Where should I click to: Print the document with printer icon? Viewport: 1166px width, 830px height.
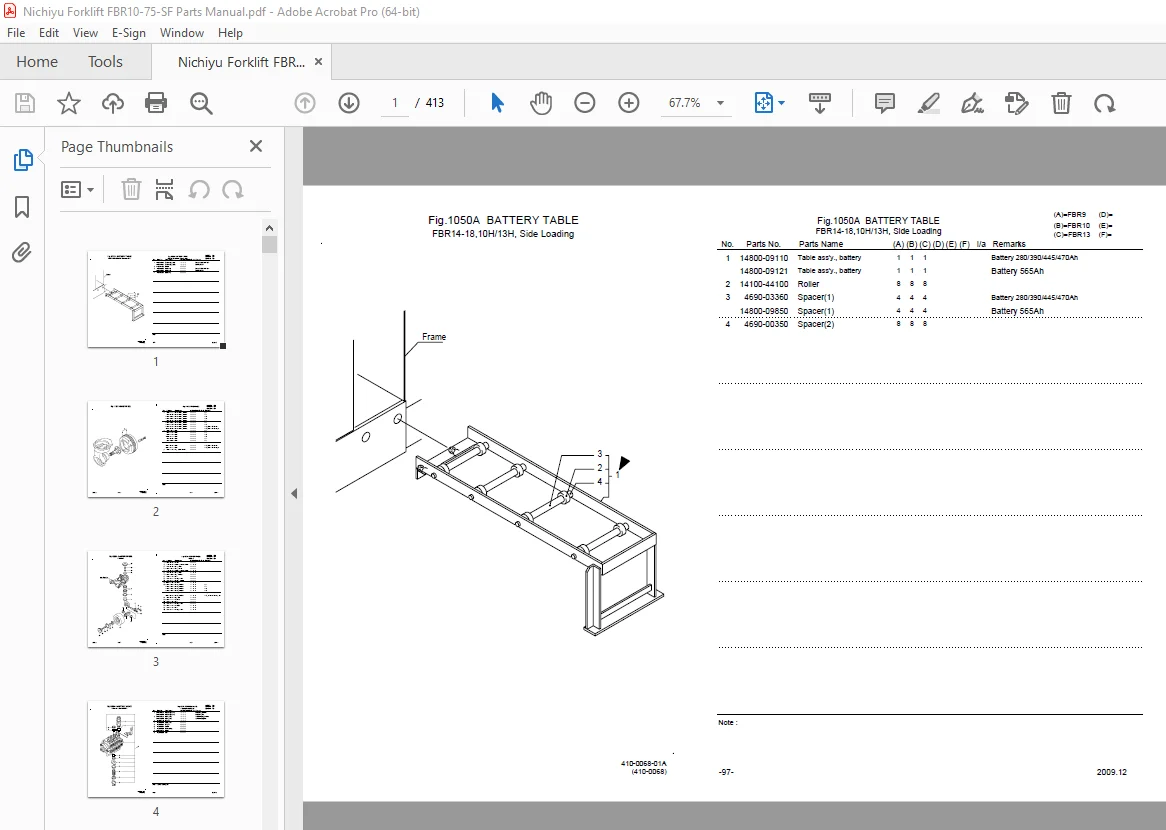(x=156, y=103)
